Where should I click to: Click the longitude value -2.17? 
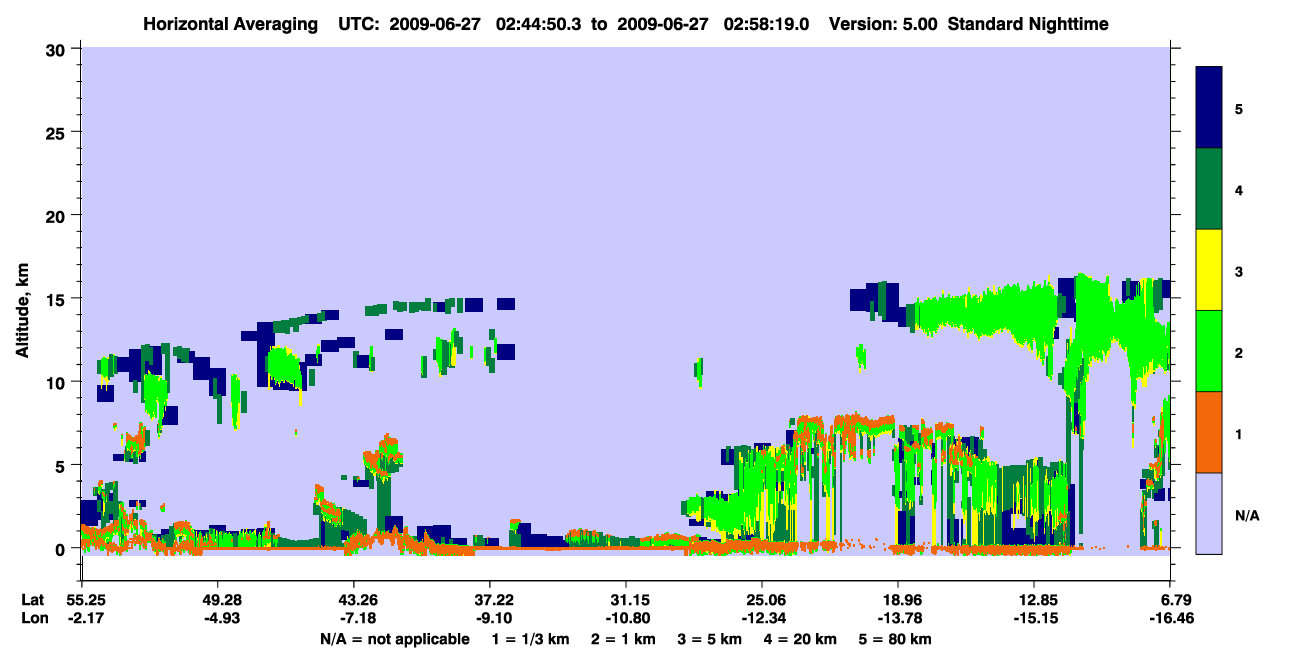86,619
